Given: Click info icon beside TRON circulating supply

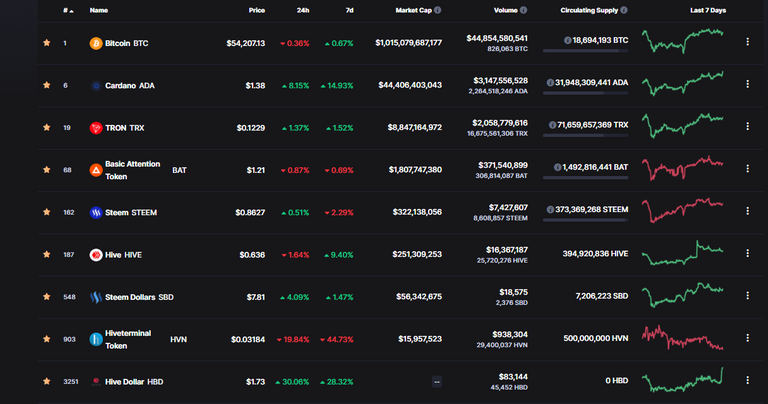Looking at the screenshot, I should 552,125.
